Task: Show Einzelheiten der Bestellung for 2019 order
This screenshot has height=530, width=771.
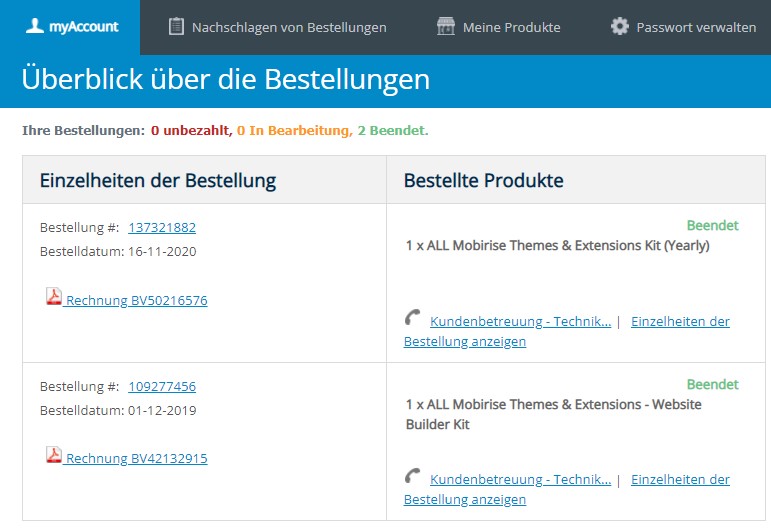Action: click(x=680, y=480)
